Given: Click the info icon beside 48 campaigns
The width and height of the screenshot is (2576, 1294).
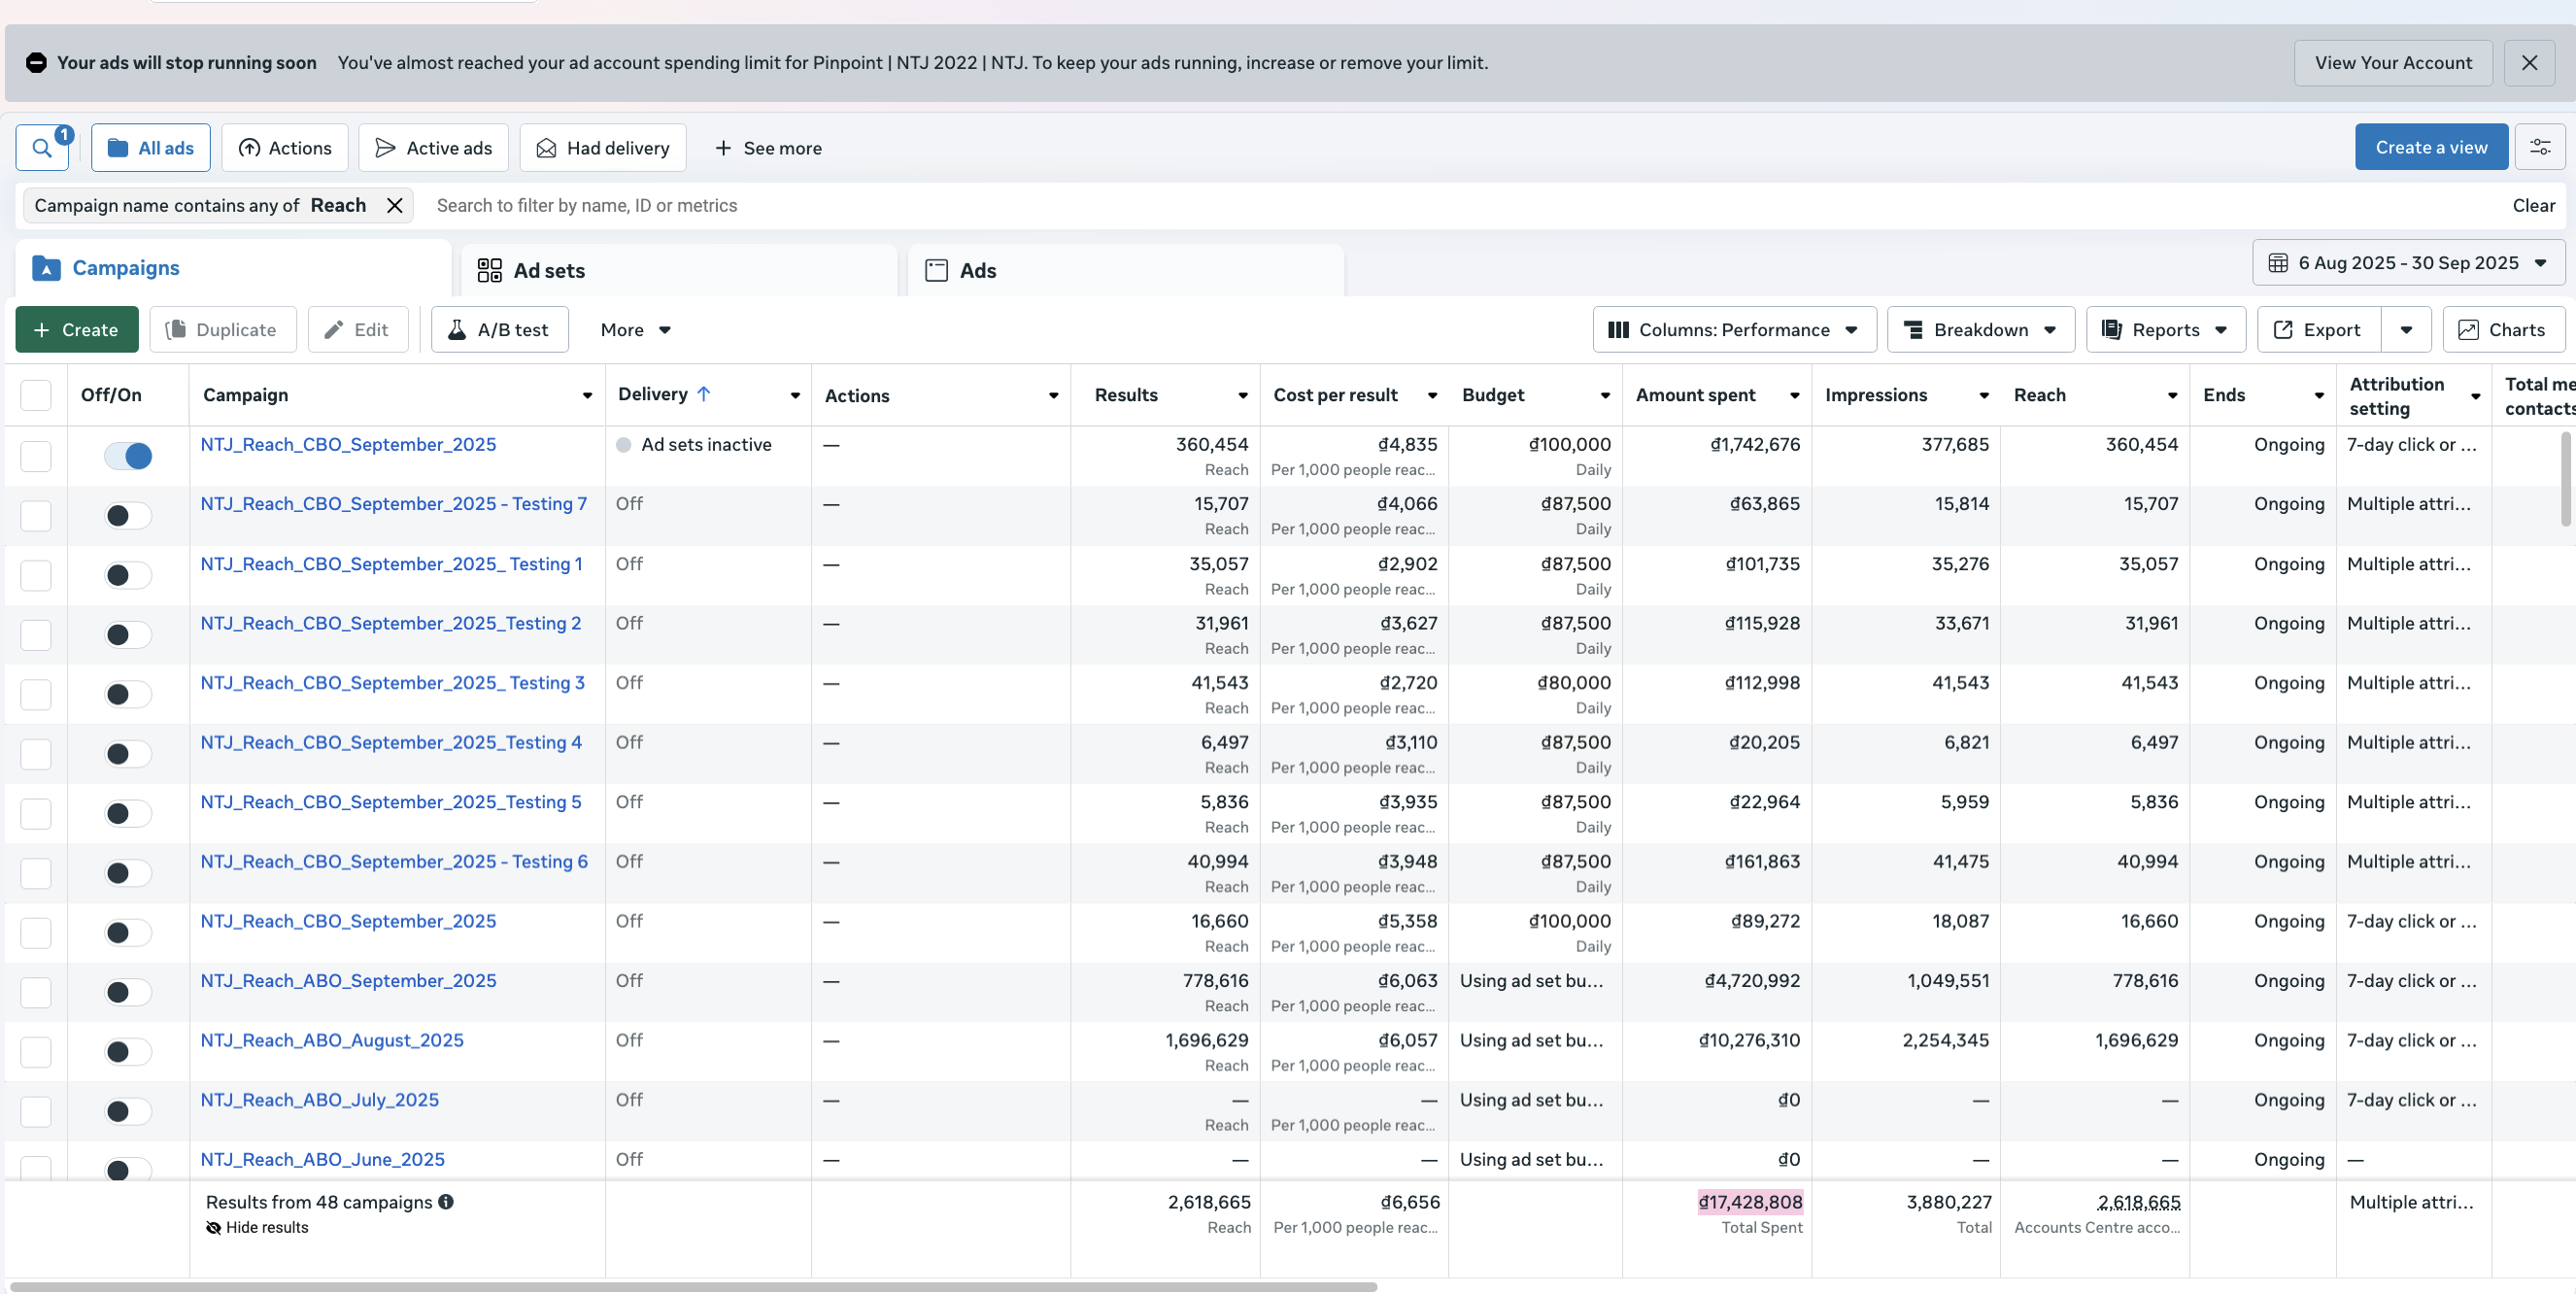Looking at the screenshot, I should click(x=446, y=1202).
